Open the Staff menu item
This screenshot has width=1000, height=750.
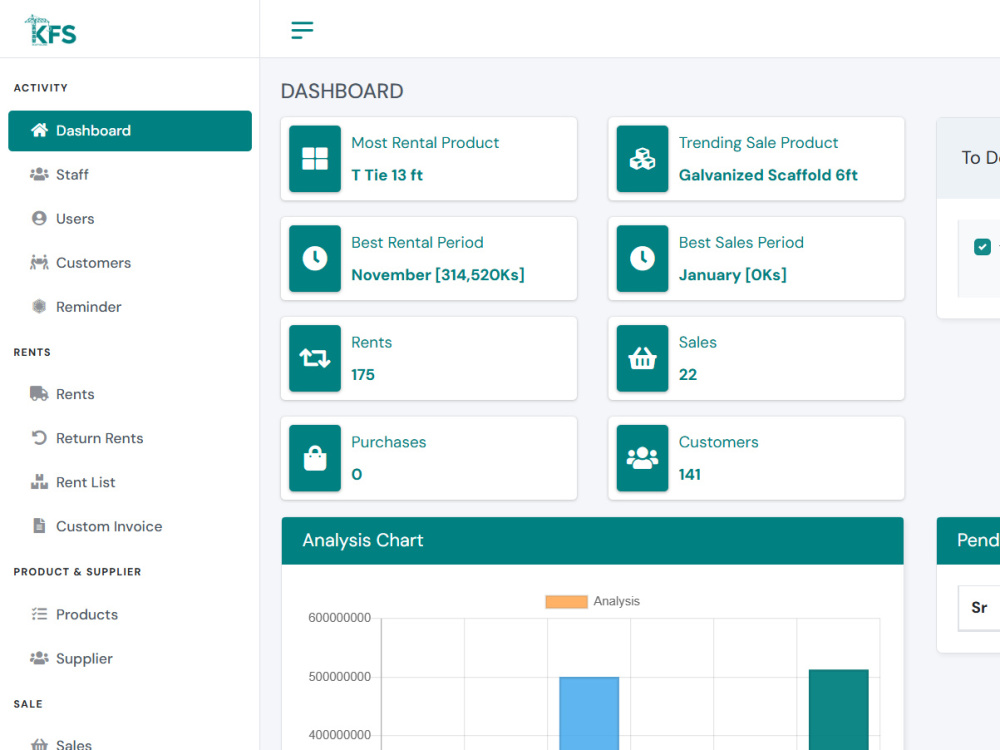(130, 174)
